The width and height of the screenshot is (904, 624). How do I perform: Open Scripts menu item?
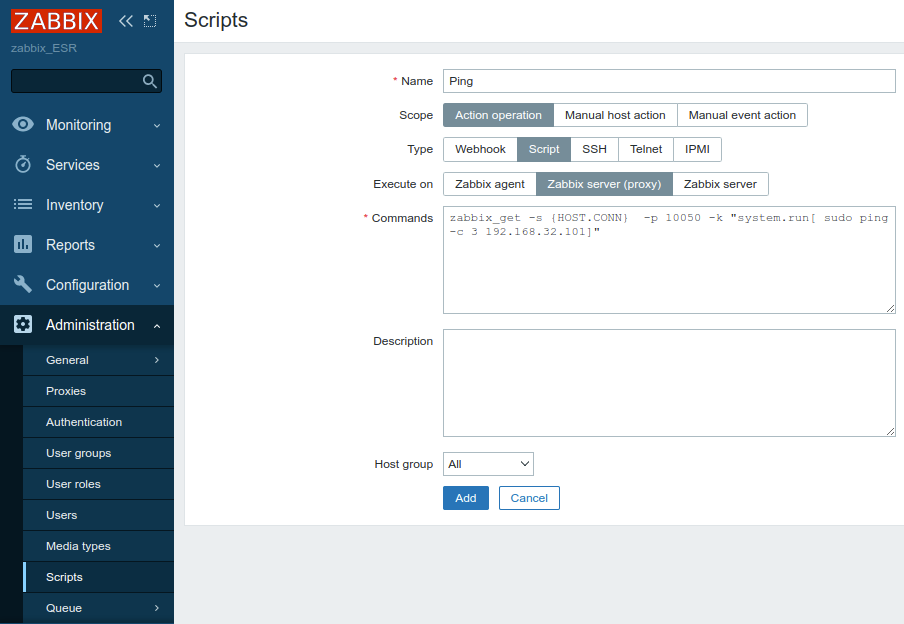pos(98,577)
